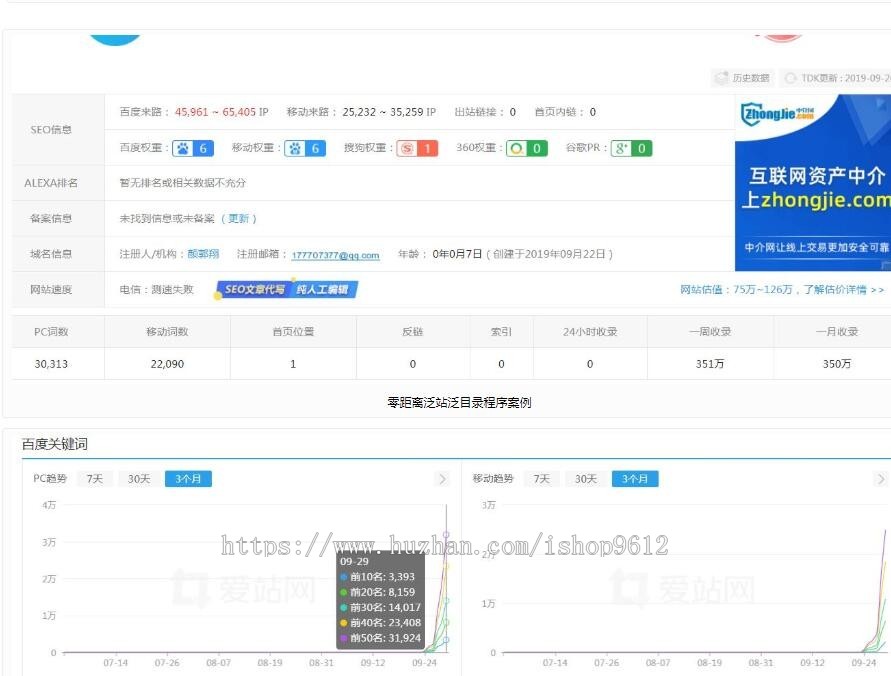Click the TDK更新 refresh icon

click(x=790, y=77)
